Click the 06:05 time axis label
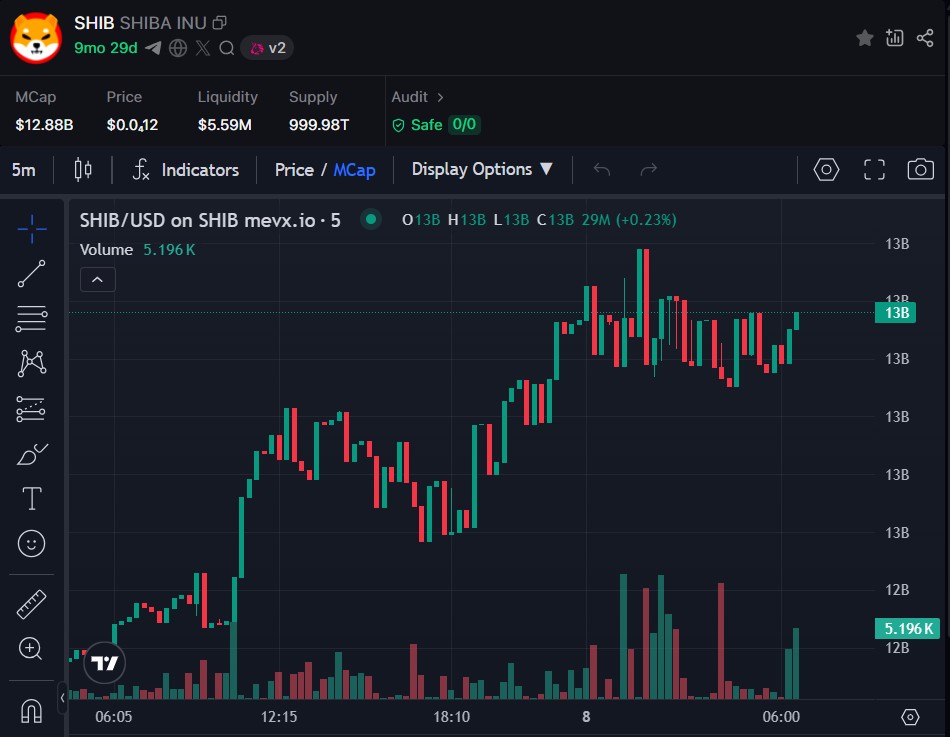The width and height of the screenshot is (950, 737). pos(113,717)
